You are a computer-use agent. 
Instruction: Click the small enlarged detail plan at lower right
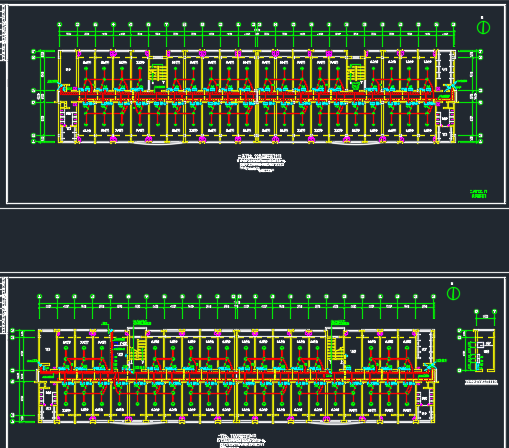click(477, 349)
